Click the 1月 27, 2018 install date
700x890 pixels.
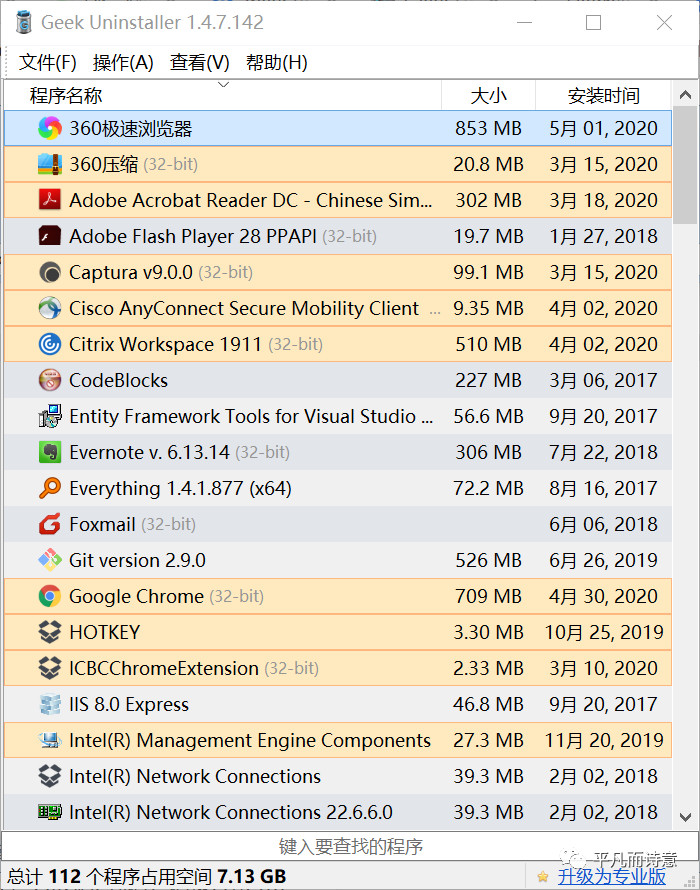pyautogui.click(x=603, y=236)
